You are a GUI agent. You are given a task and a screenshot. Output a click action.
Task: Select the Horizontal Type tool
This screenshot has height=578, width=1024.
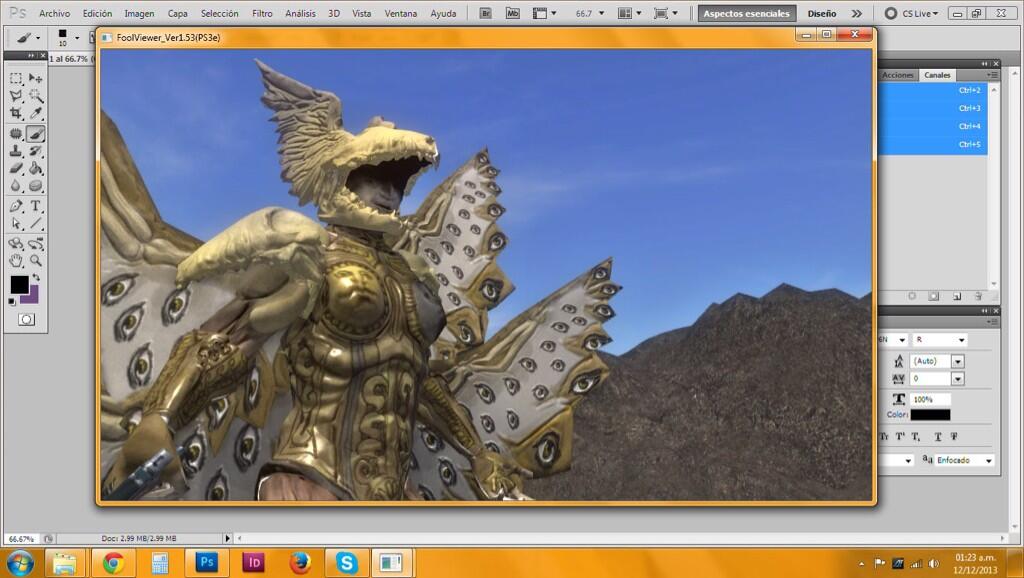[x=35, y=206]
